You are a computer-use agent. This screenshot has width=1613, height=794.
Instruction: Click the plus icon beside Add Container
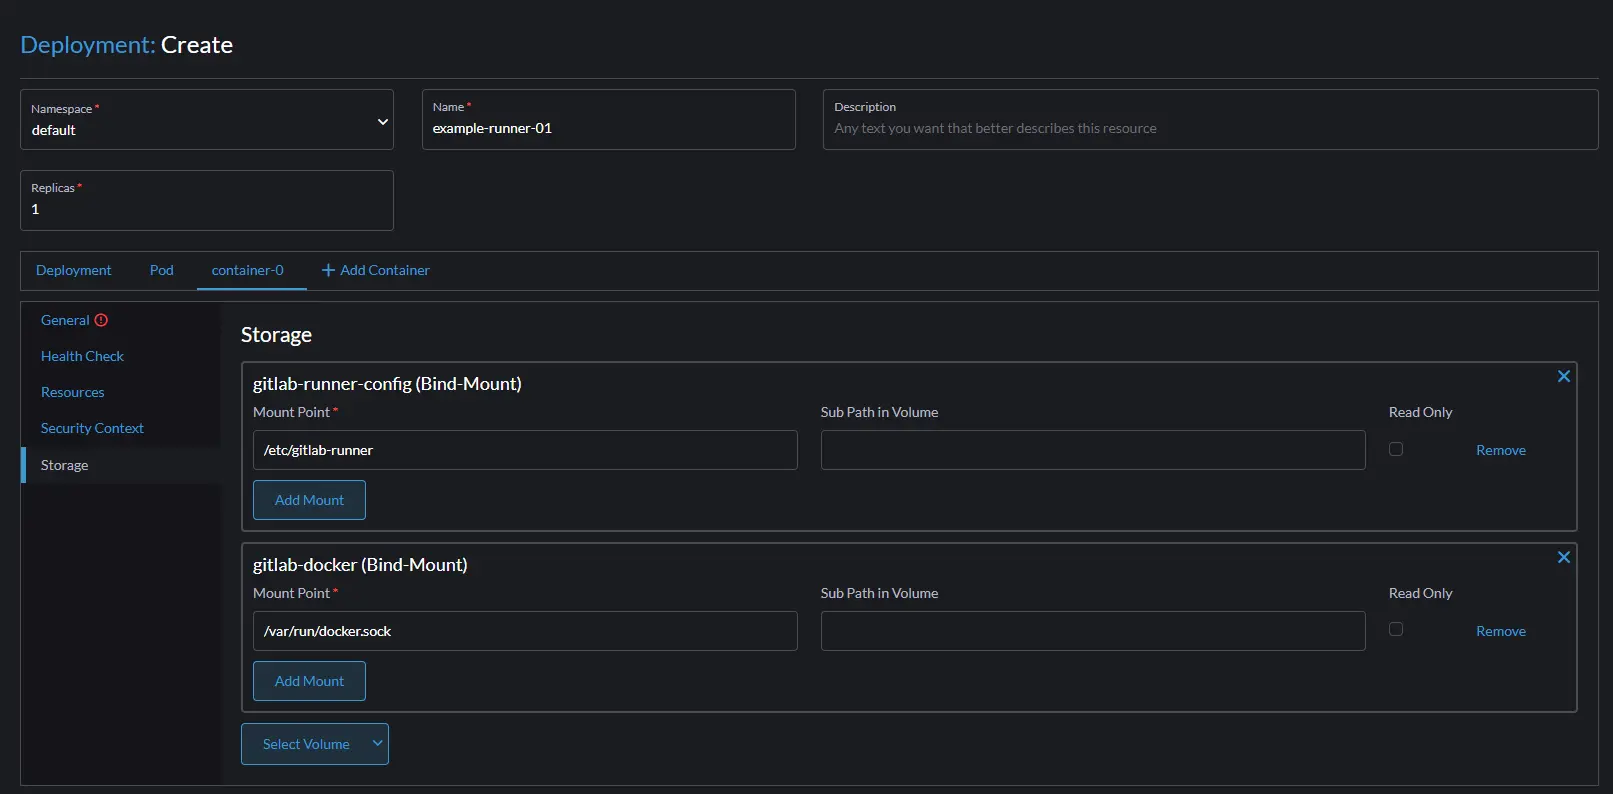pos(328,270)
